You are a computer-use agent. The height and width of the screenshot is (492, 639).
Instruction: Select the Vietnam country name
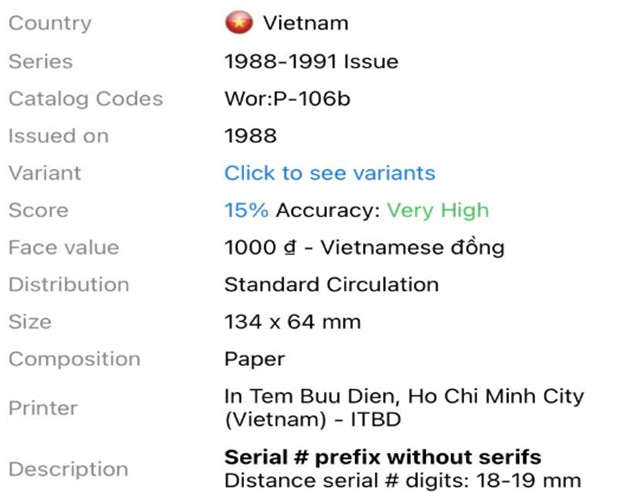pyautogui.click(x=305, y=23)
